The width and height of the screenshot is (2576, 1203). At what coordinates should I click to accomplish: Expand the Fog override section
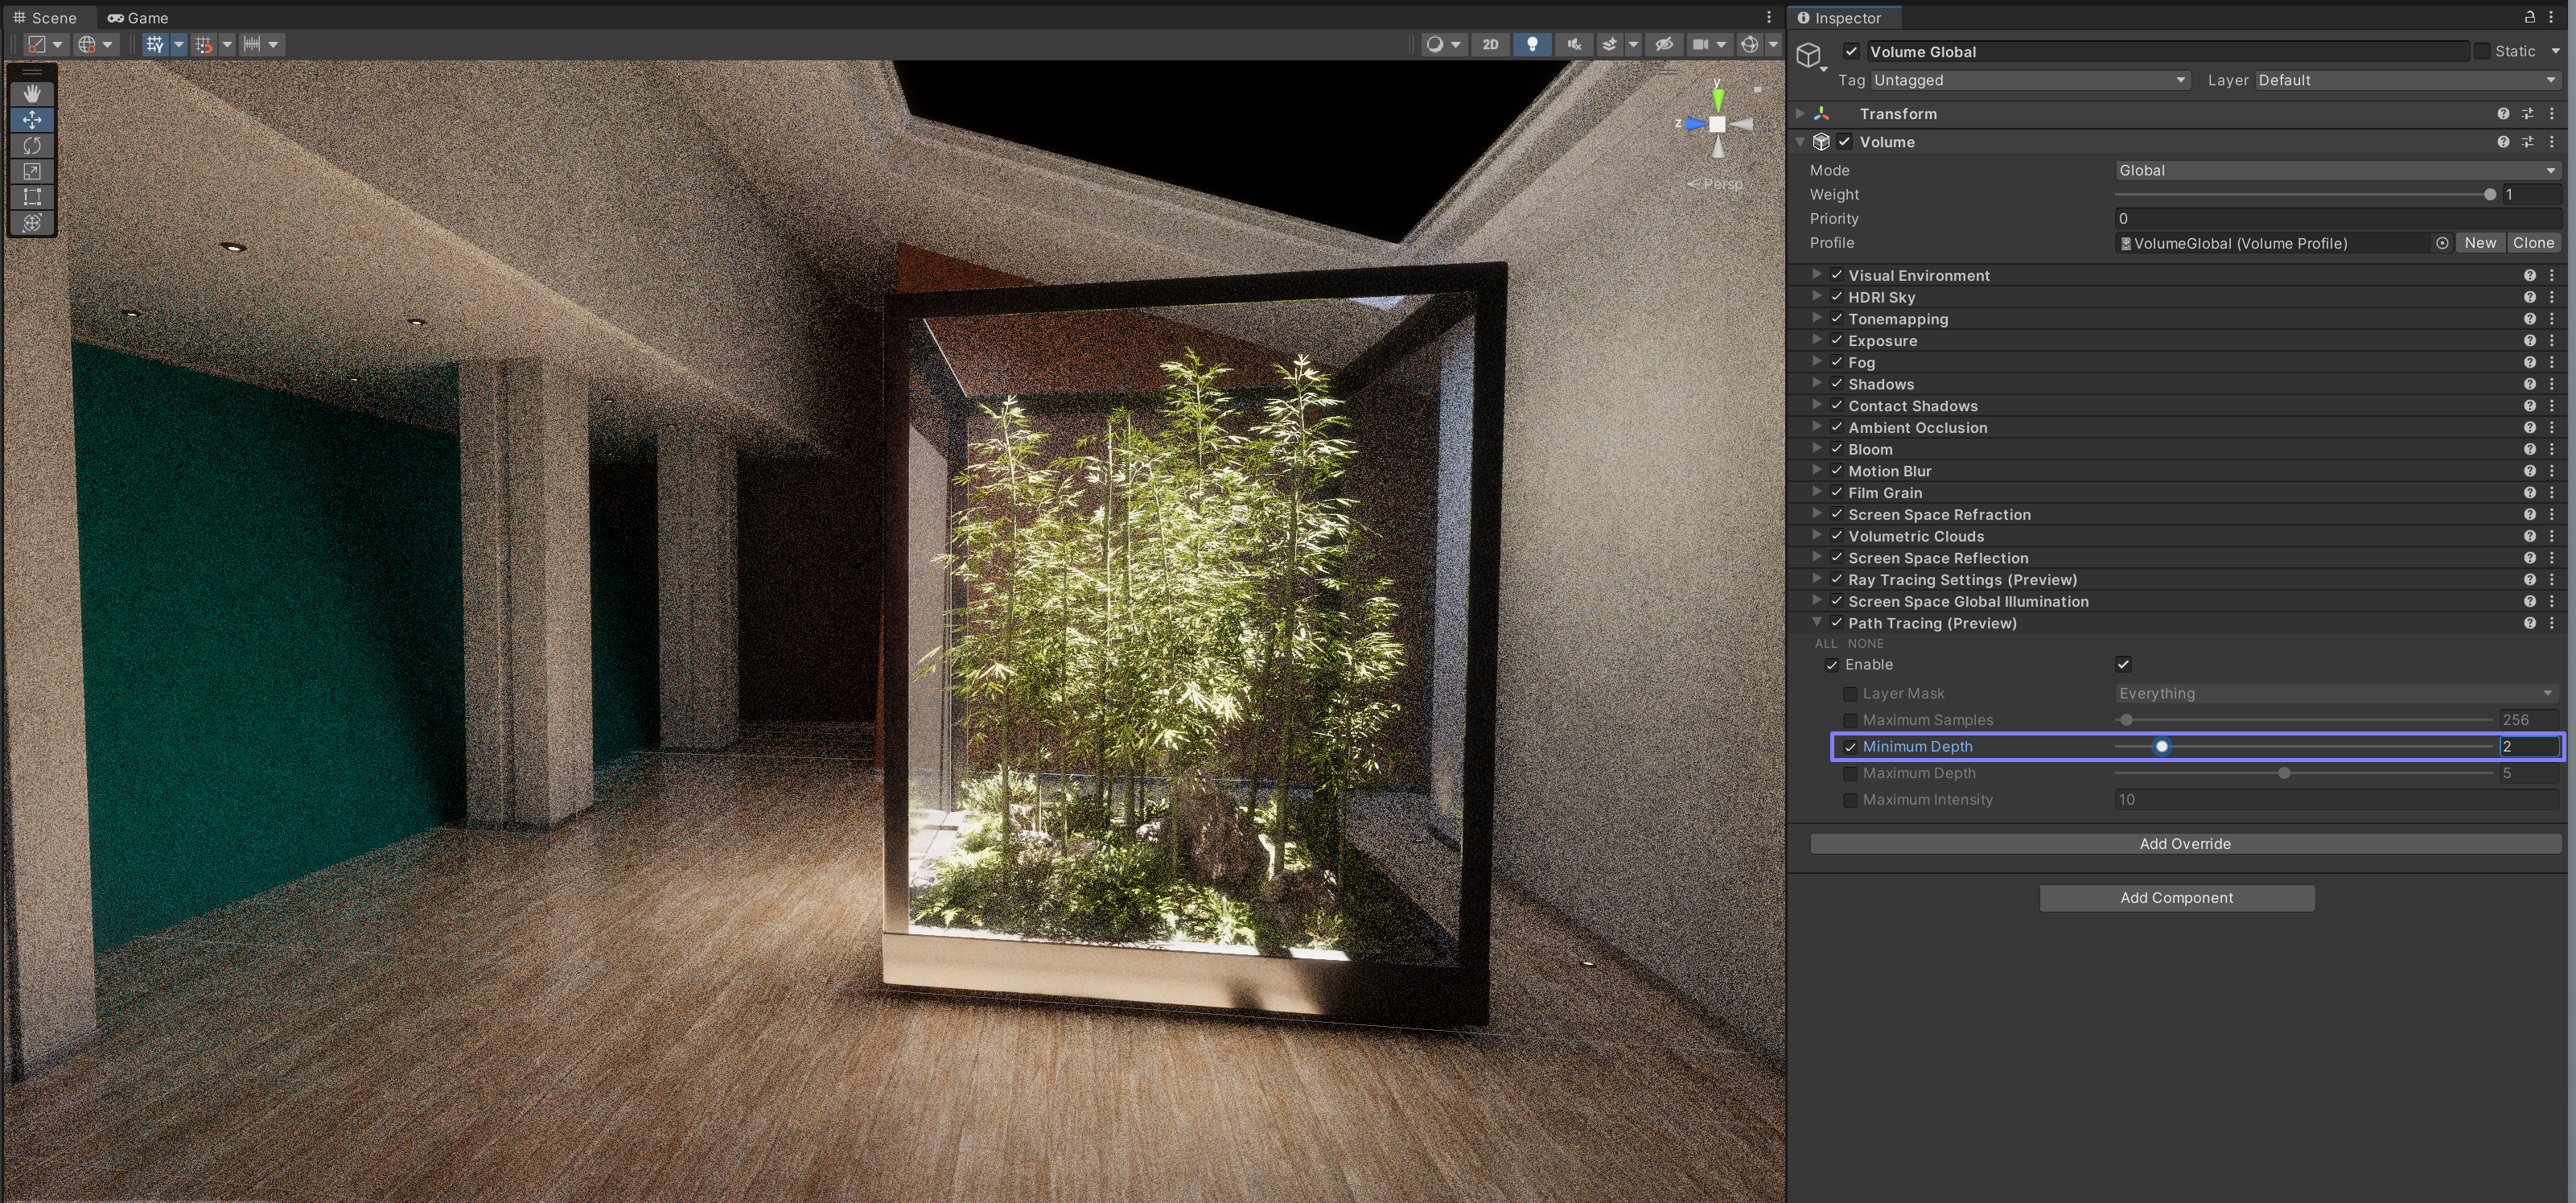[1817, 362]
